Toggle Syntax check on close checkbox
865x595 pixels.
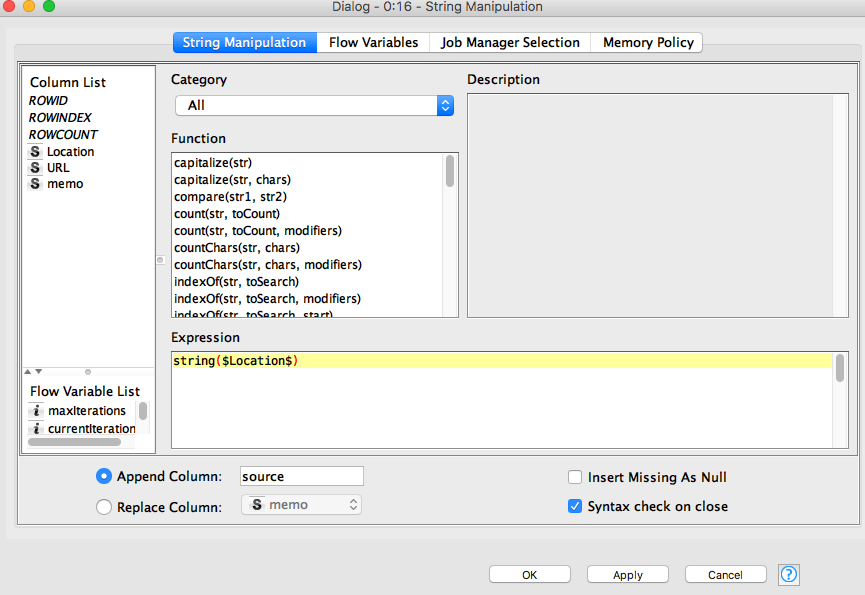click(x=575, y=506)
